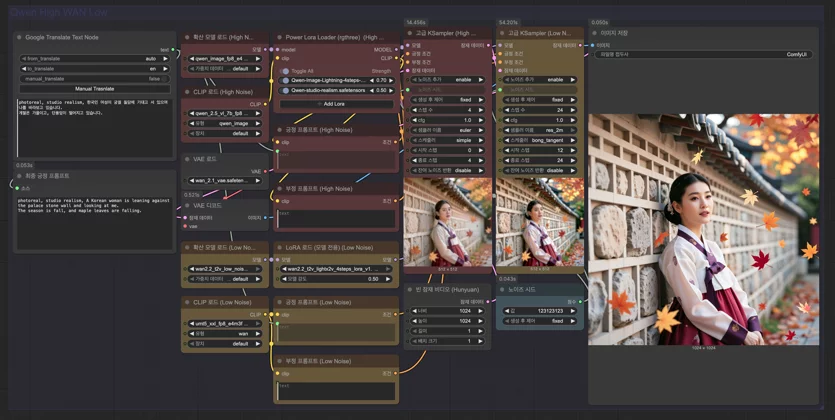Click the green text output port on Google Translate node

tap(173, 50)
